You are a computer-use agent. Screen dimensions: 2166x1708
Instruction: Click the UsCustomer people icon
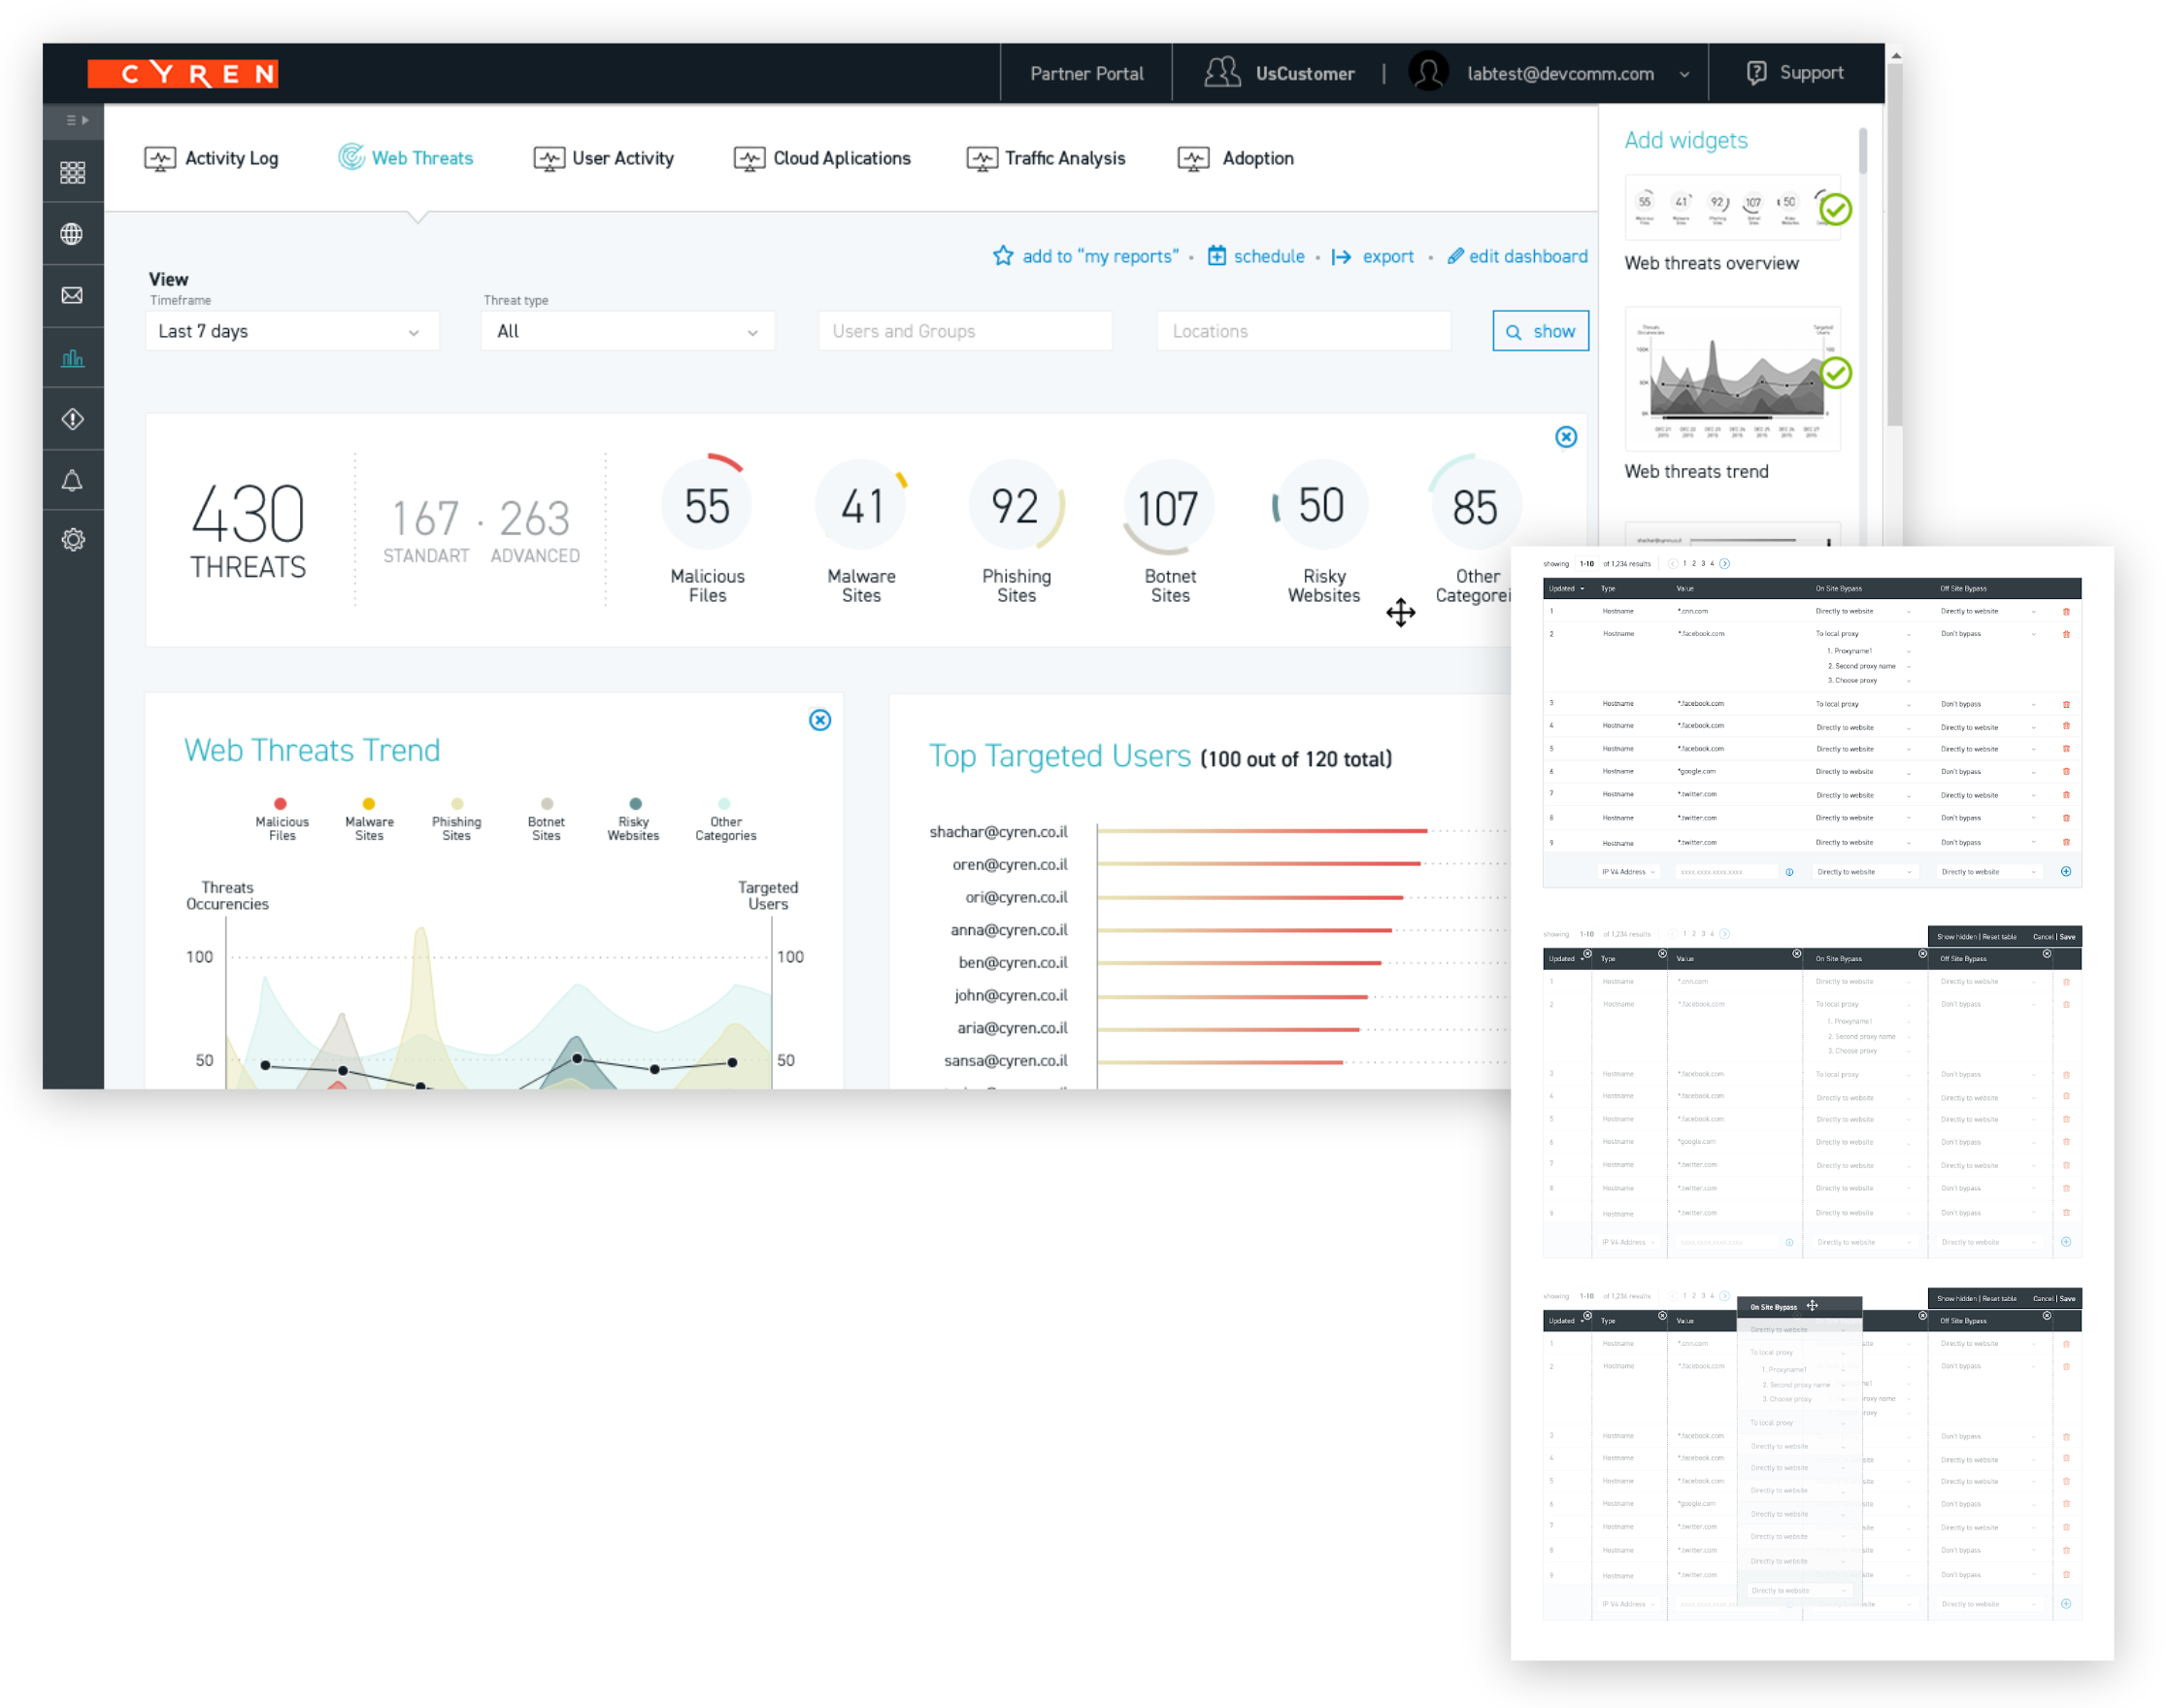(1221, 72)
